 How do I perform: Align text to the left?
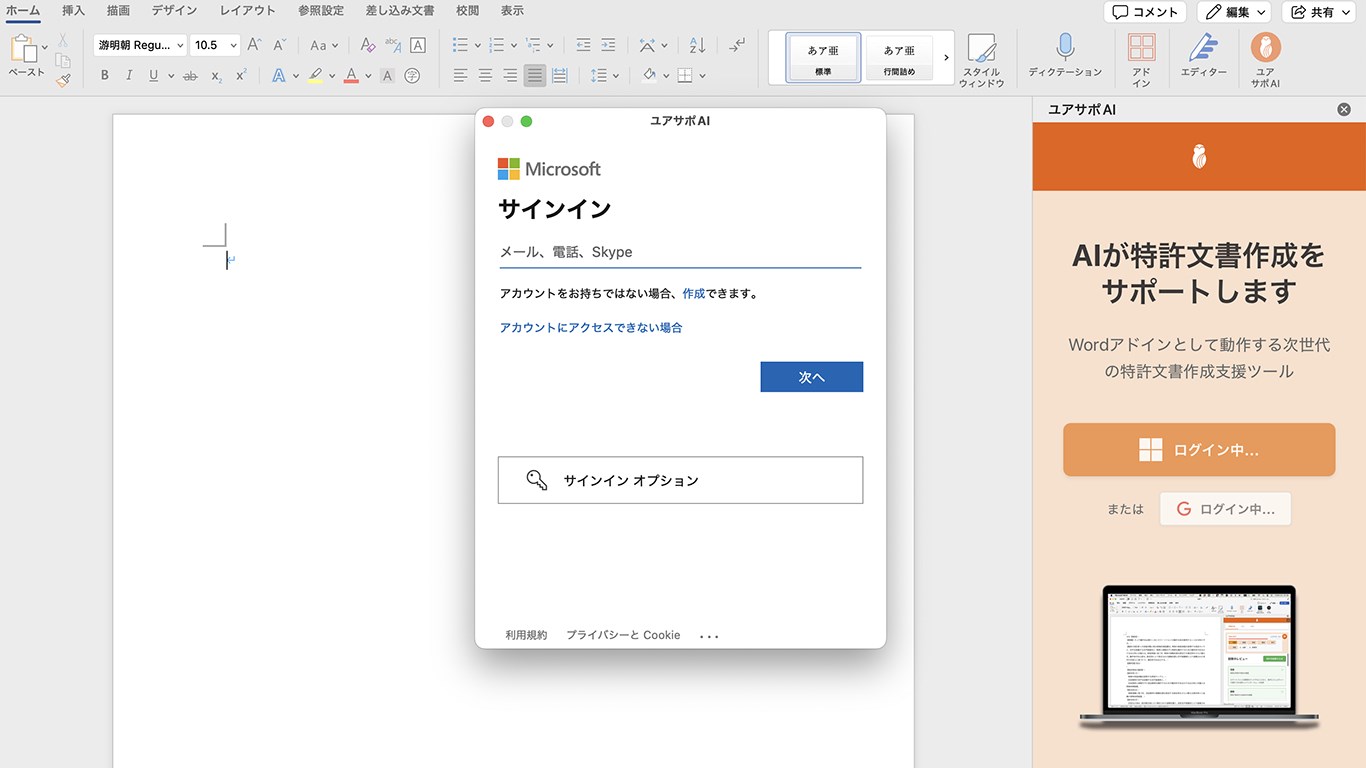click(460, 76)
